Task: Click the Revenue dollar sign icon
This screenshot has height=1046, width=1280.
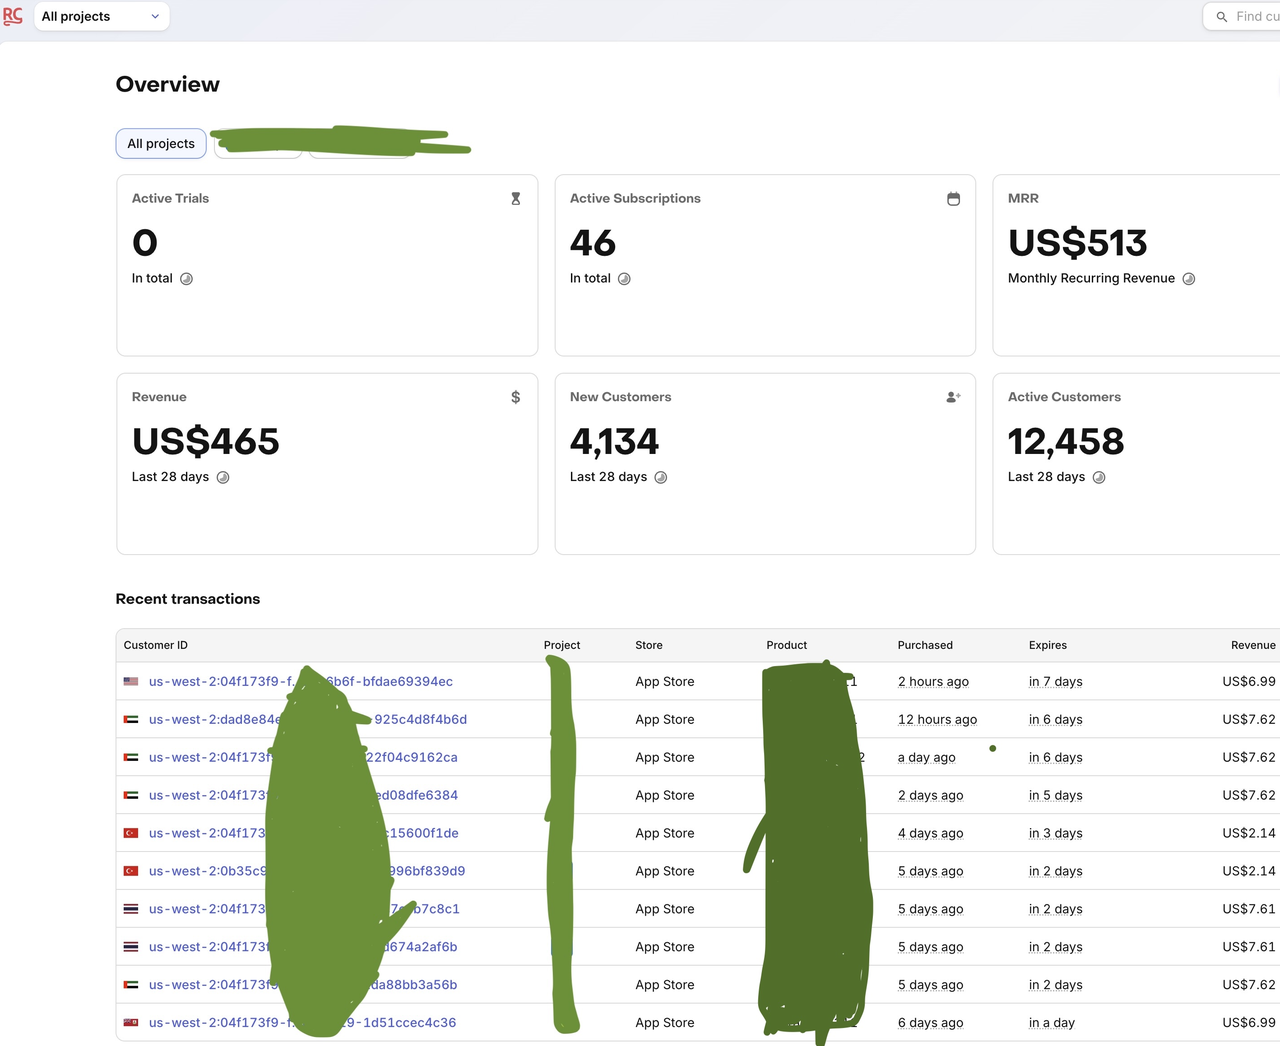Action: click(516, 397)
